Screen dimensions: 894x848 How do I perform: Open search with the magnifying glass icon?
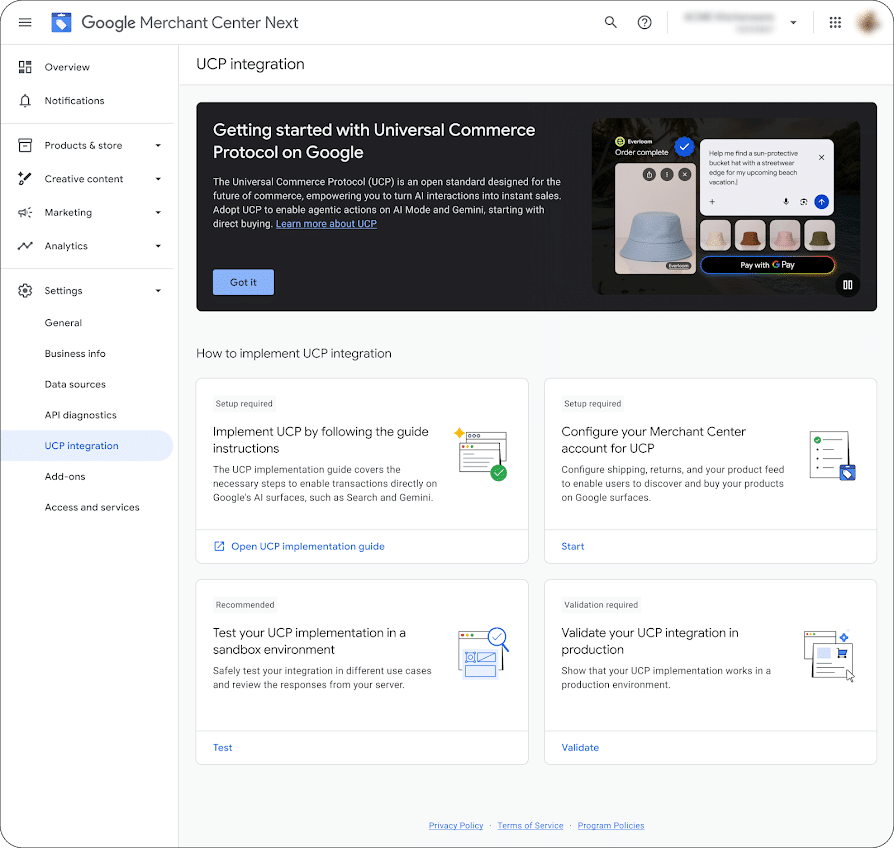pyautogui.click(x=611, y=22)
